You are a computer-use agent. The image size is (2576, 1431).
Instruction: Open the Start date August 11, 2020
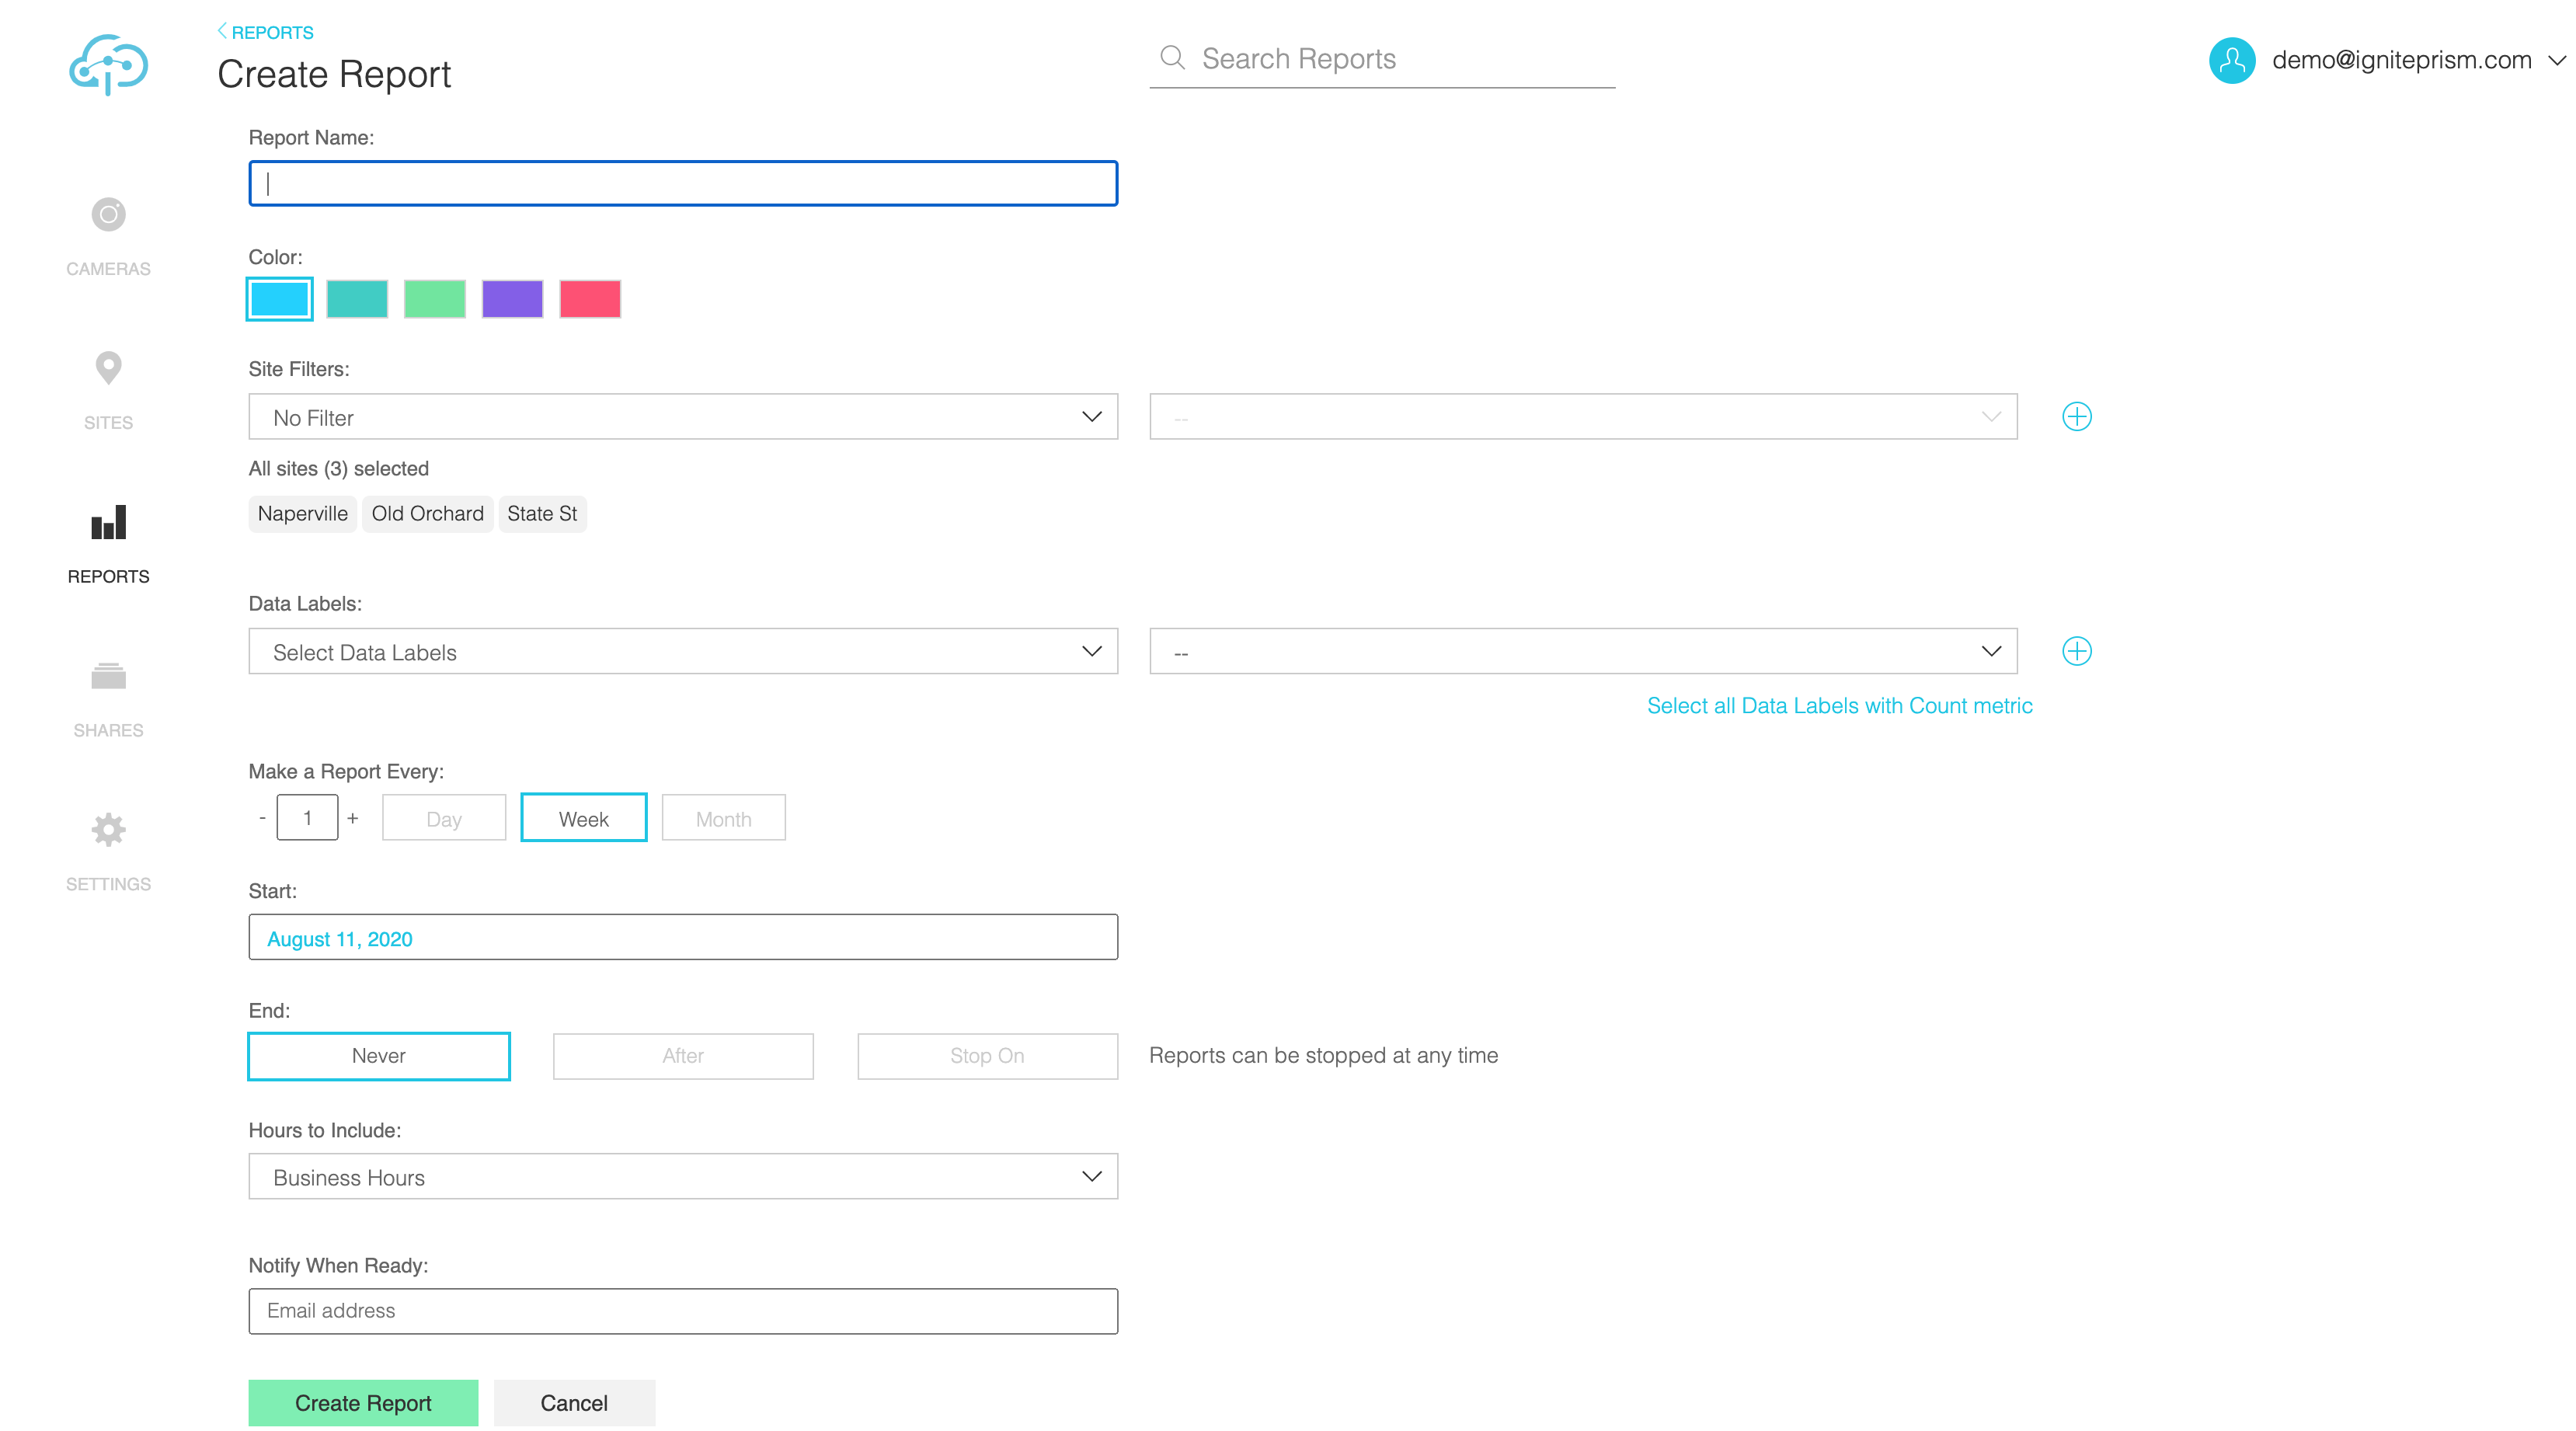click(x=683, y=938)
